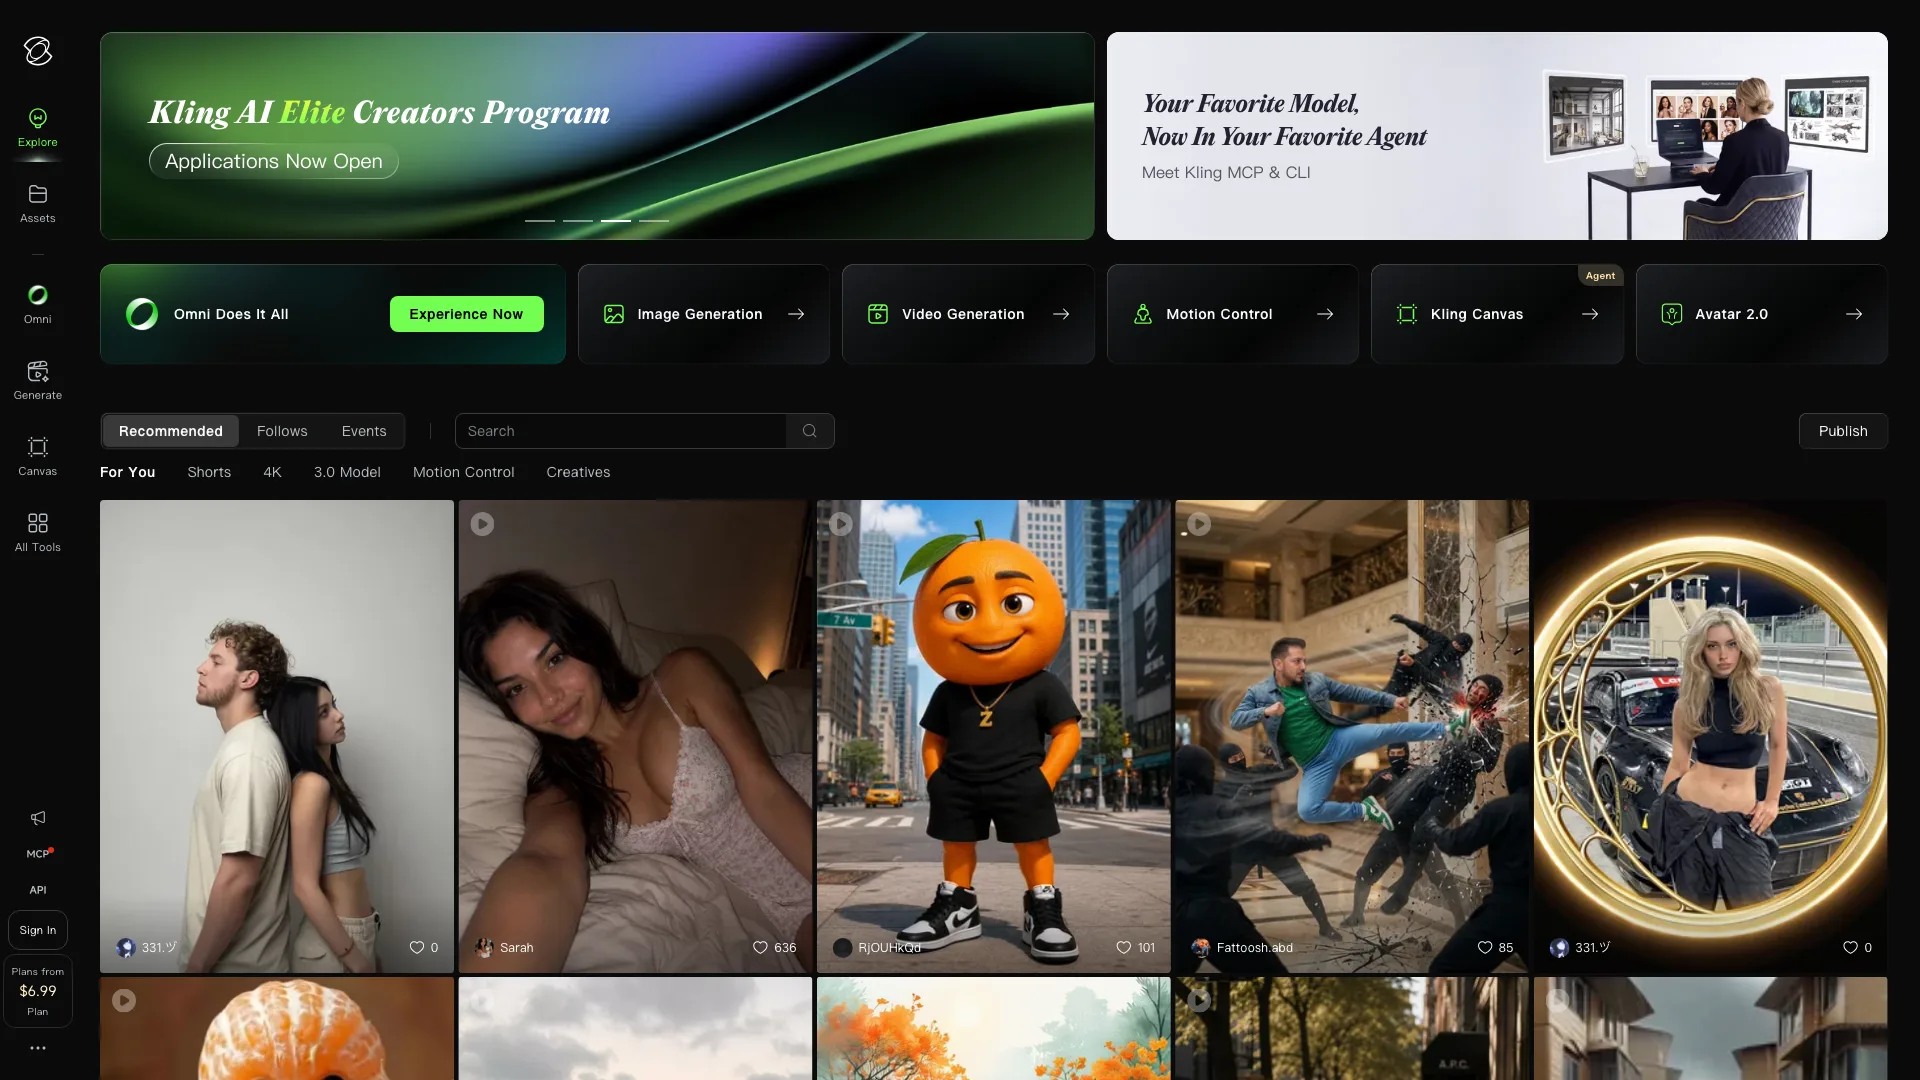Open Explore in the sidebar
Viewport: 1920px width, 1080px height.
point(38,128)
